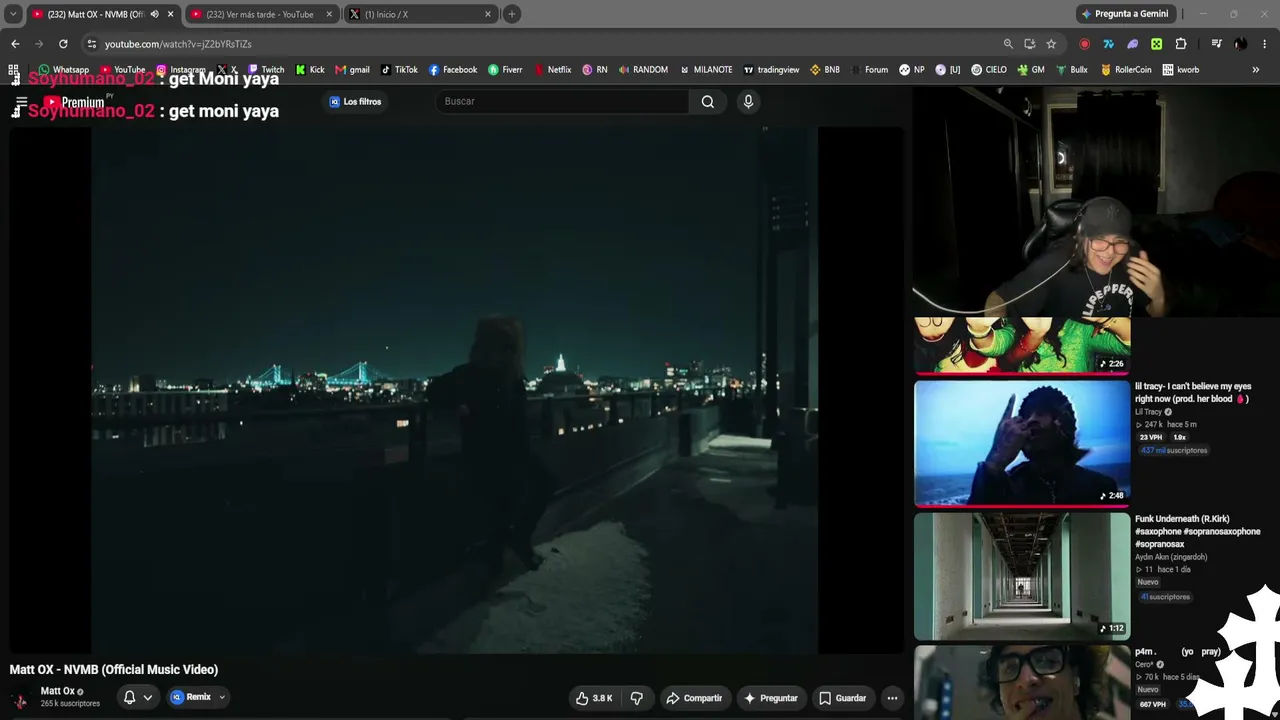This screenshot has width=1280, height=720.
Task: Open the lil tracy video thumbnail
Action: (x=1022, y=443)
